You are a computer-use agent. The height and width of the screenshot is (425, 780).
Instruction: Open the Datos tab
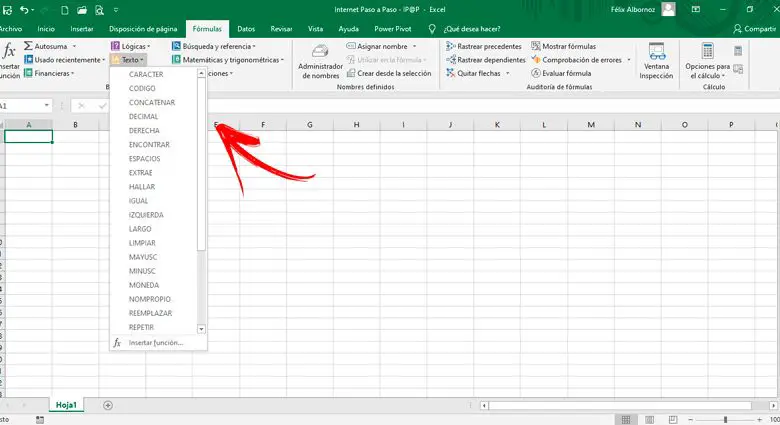point(246,29)
